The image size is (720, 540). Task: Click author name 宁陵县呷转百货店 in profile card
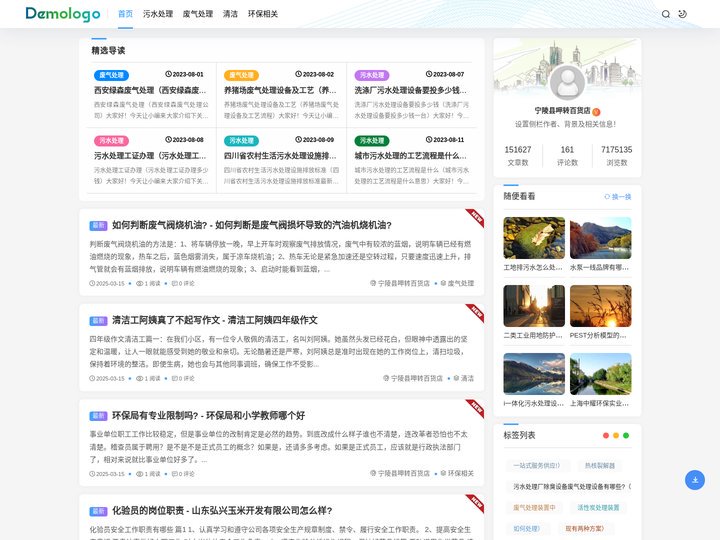pyautogui.click(x=562, y=111)
